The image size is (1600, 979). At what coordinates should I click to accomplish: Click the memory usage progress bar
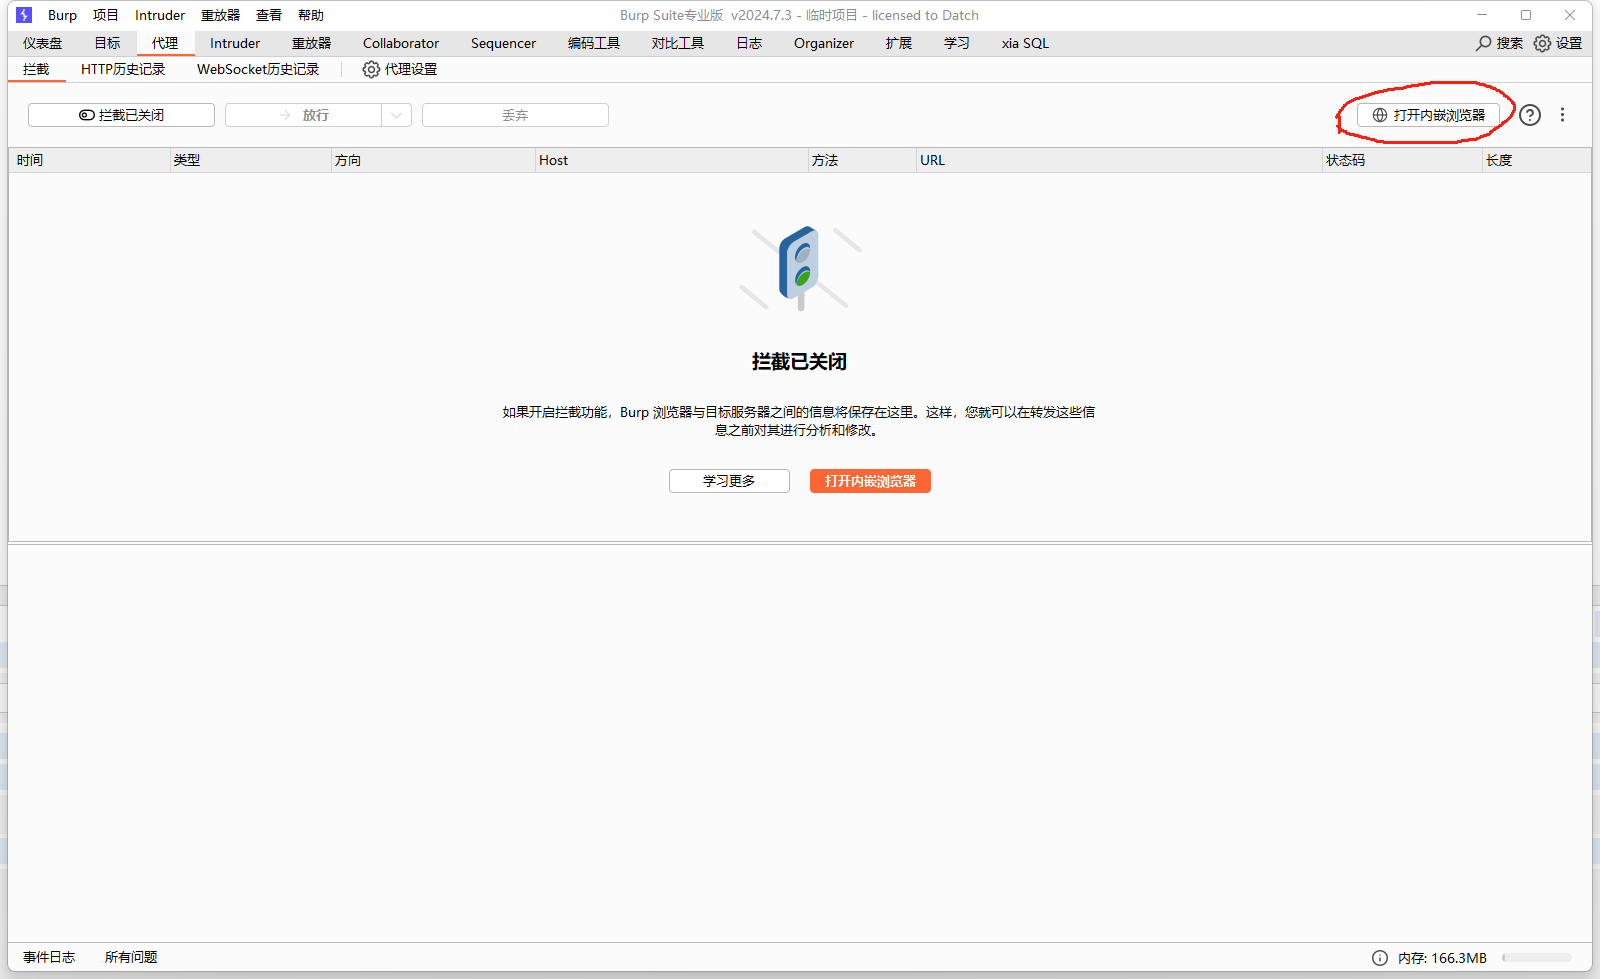coord(1537,958)
